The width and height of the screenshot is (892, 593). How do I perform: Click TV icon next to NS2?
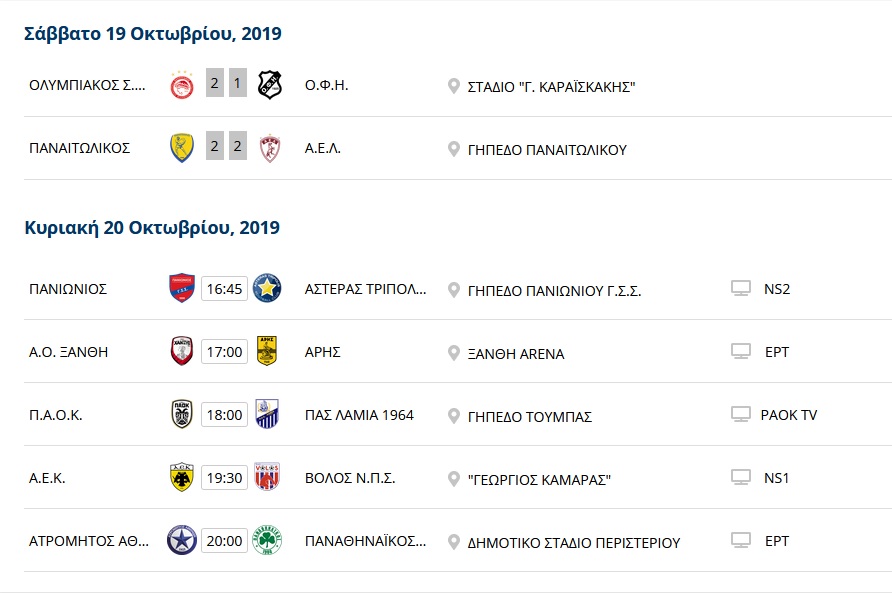(x=741, y=289)
